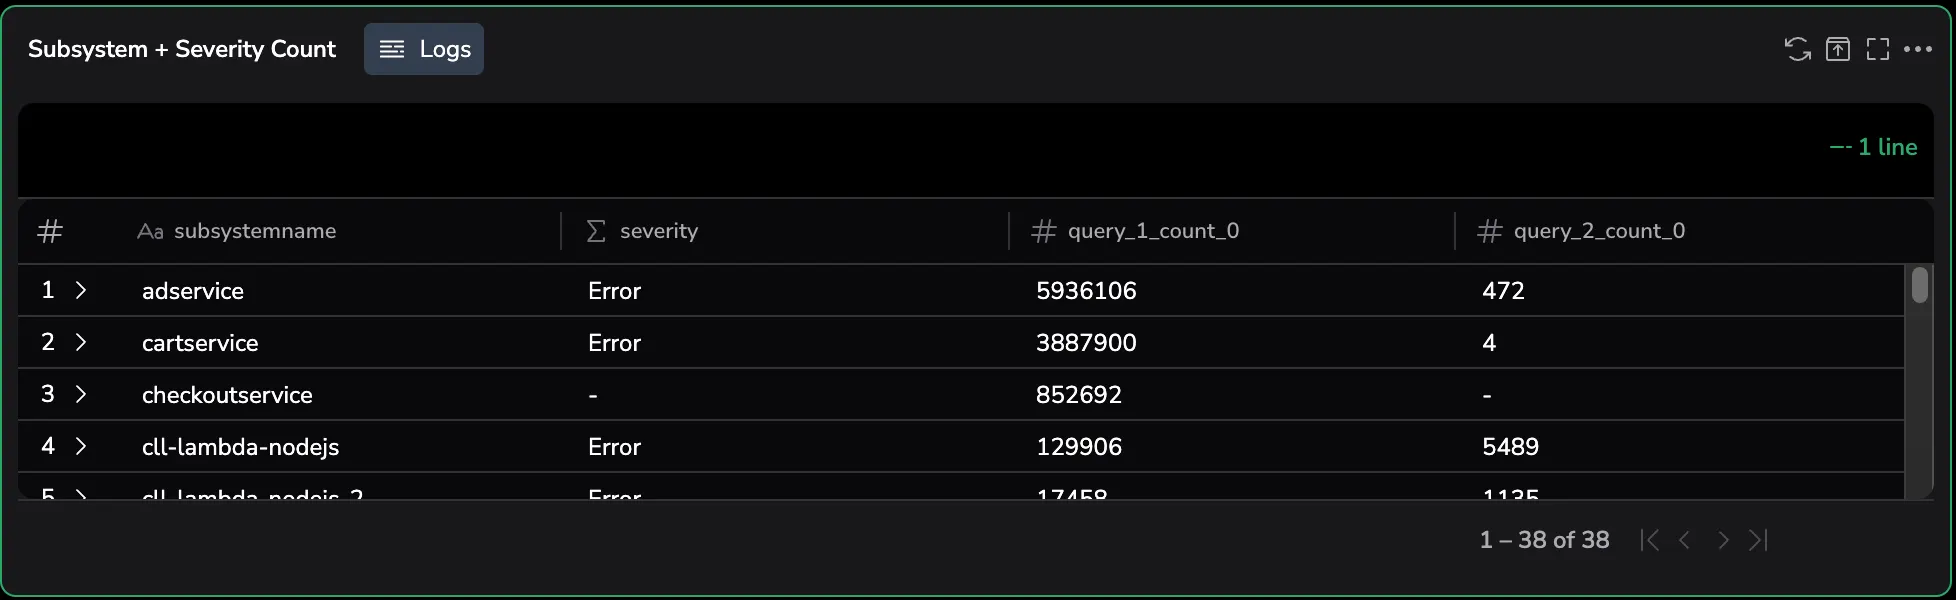Sort by query_2_count_0 column header
This screenshot has height=600, width=1956.
(x=1598, y=231)
